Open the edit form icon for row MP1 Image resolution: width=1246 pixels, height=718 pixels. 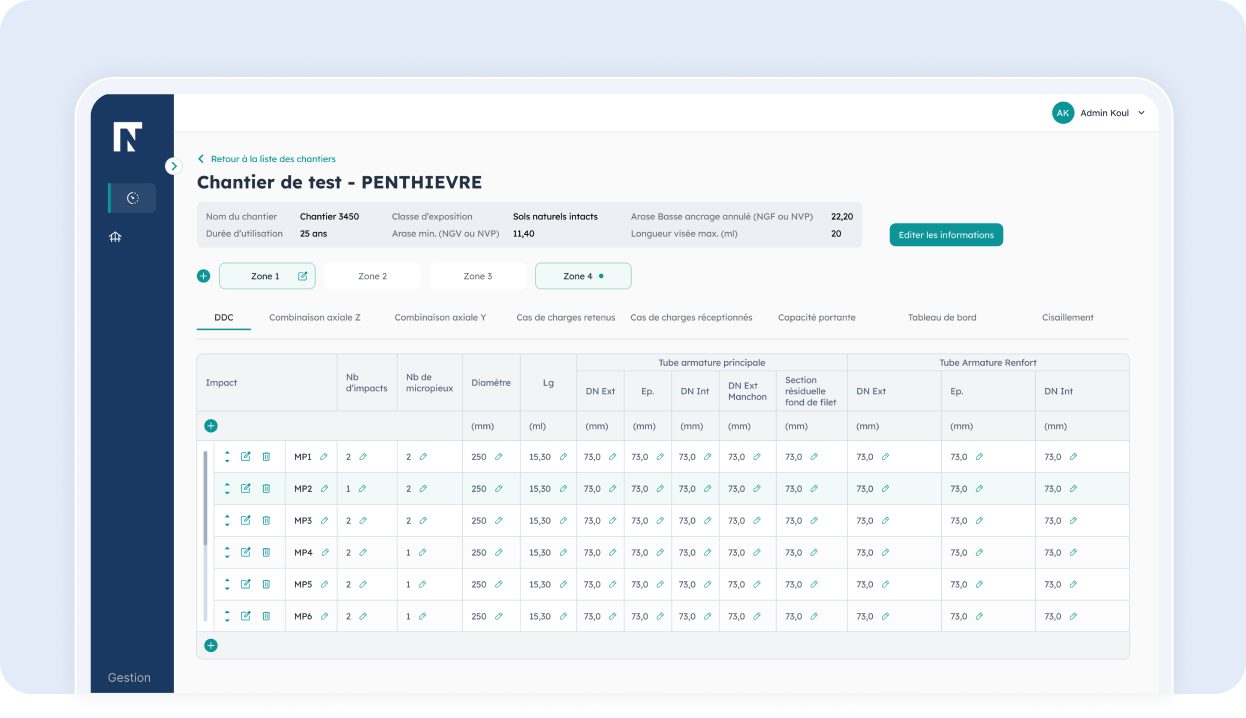[246, 457]
